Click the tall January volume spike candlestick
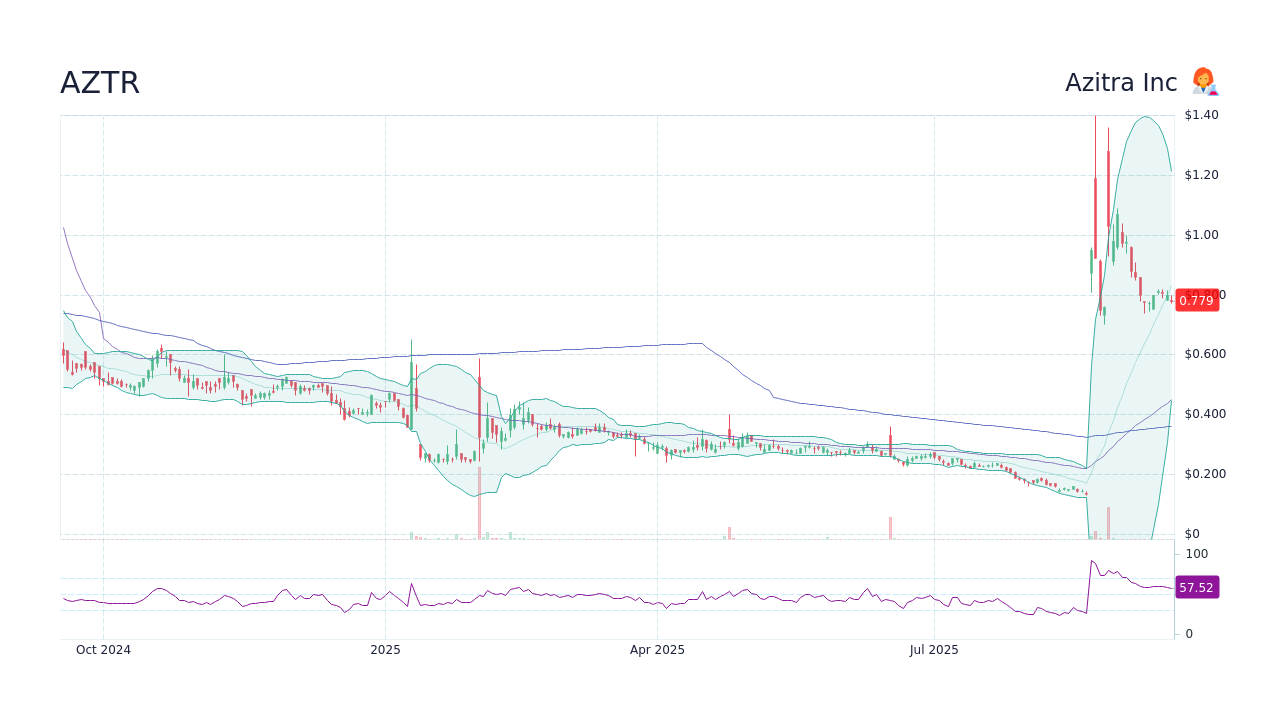The image size is (1280, 720). (x=411, y=390)
